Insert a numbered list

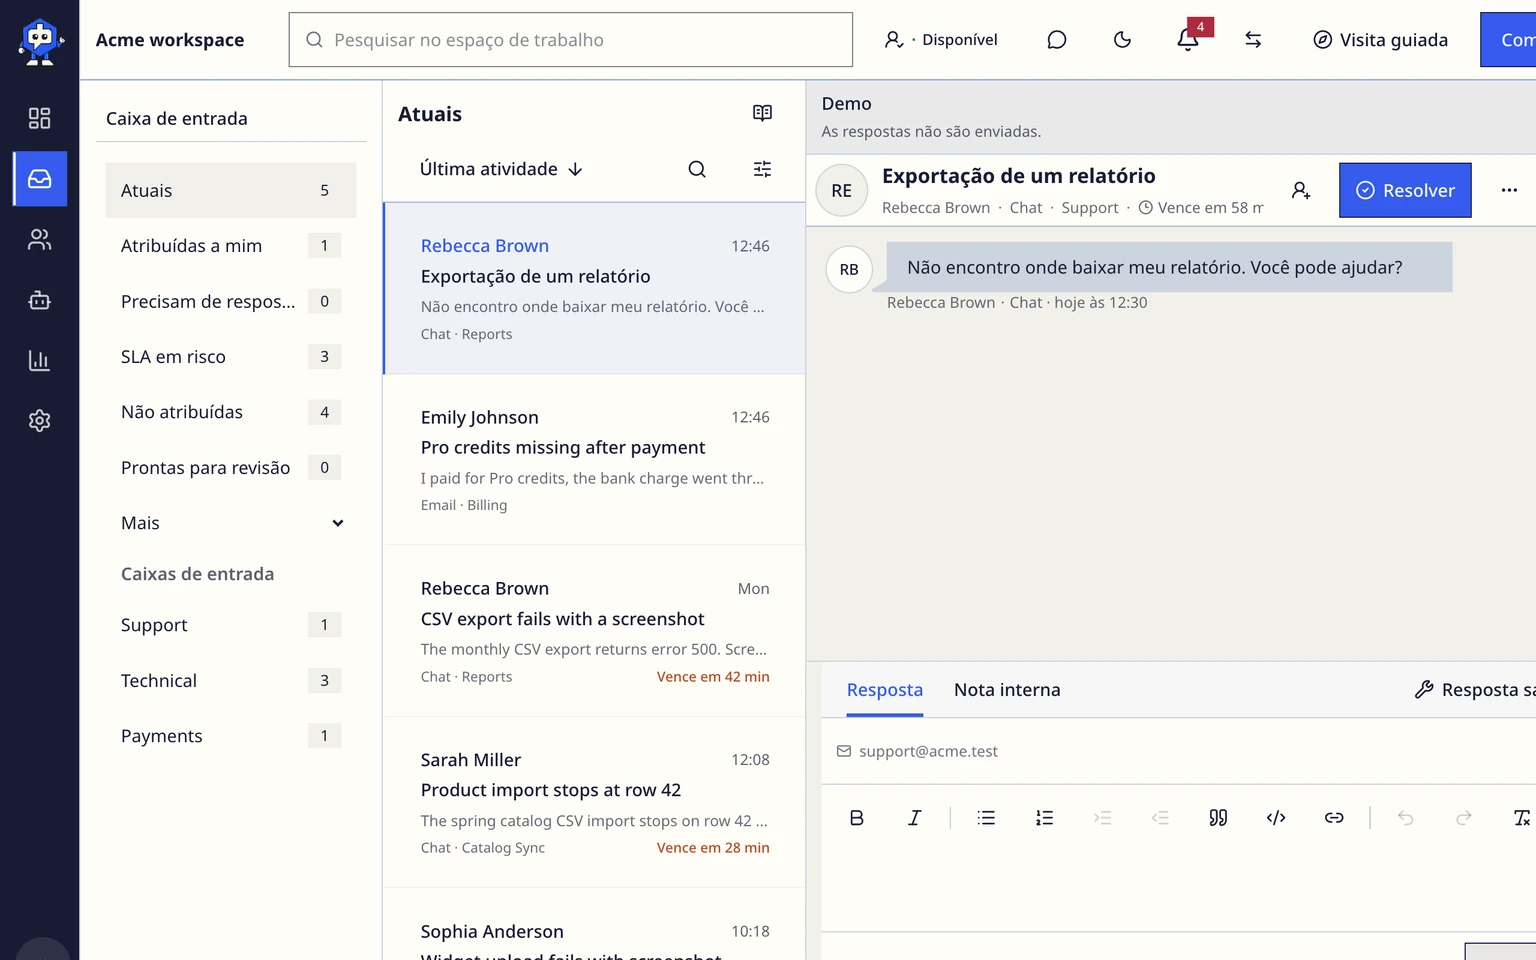(1044, 818)
